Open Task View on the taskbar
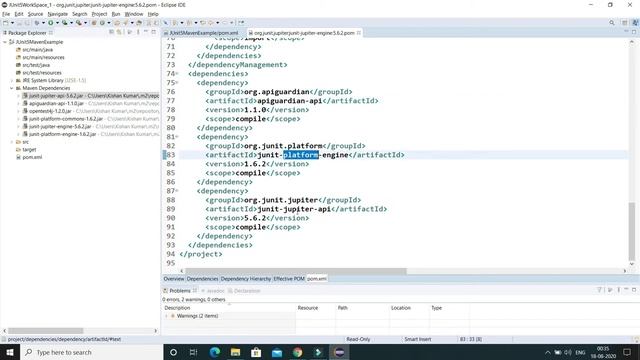The height and width of the screenshot is (360, 640). pyautogui.click(x=193, y=352)
